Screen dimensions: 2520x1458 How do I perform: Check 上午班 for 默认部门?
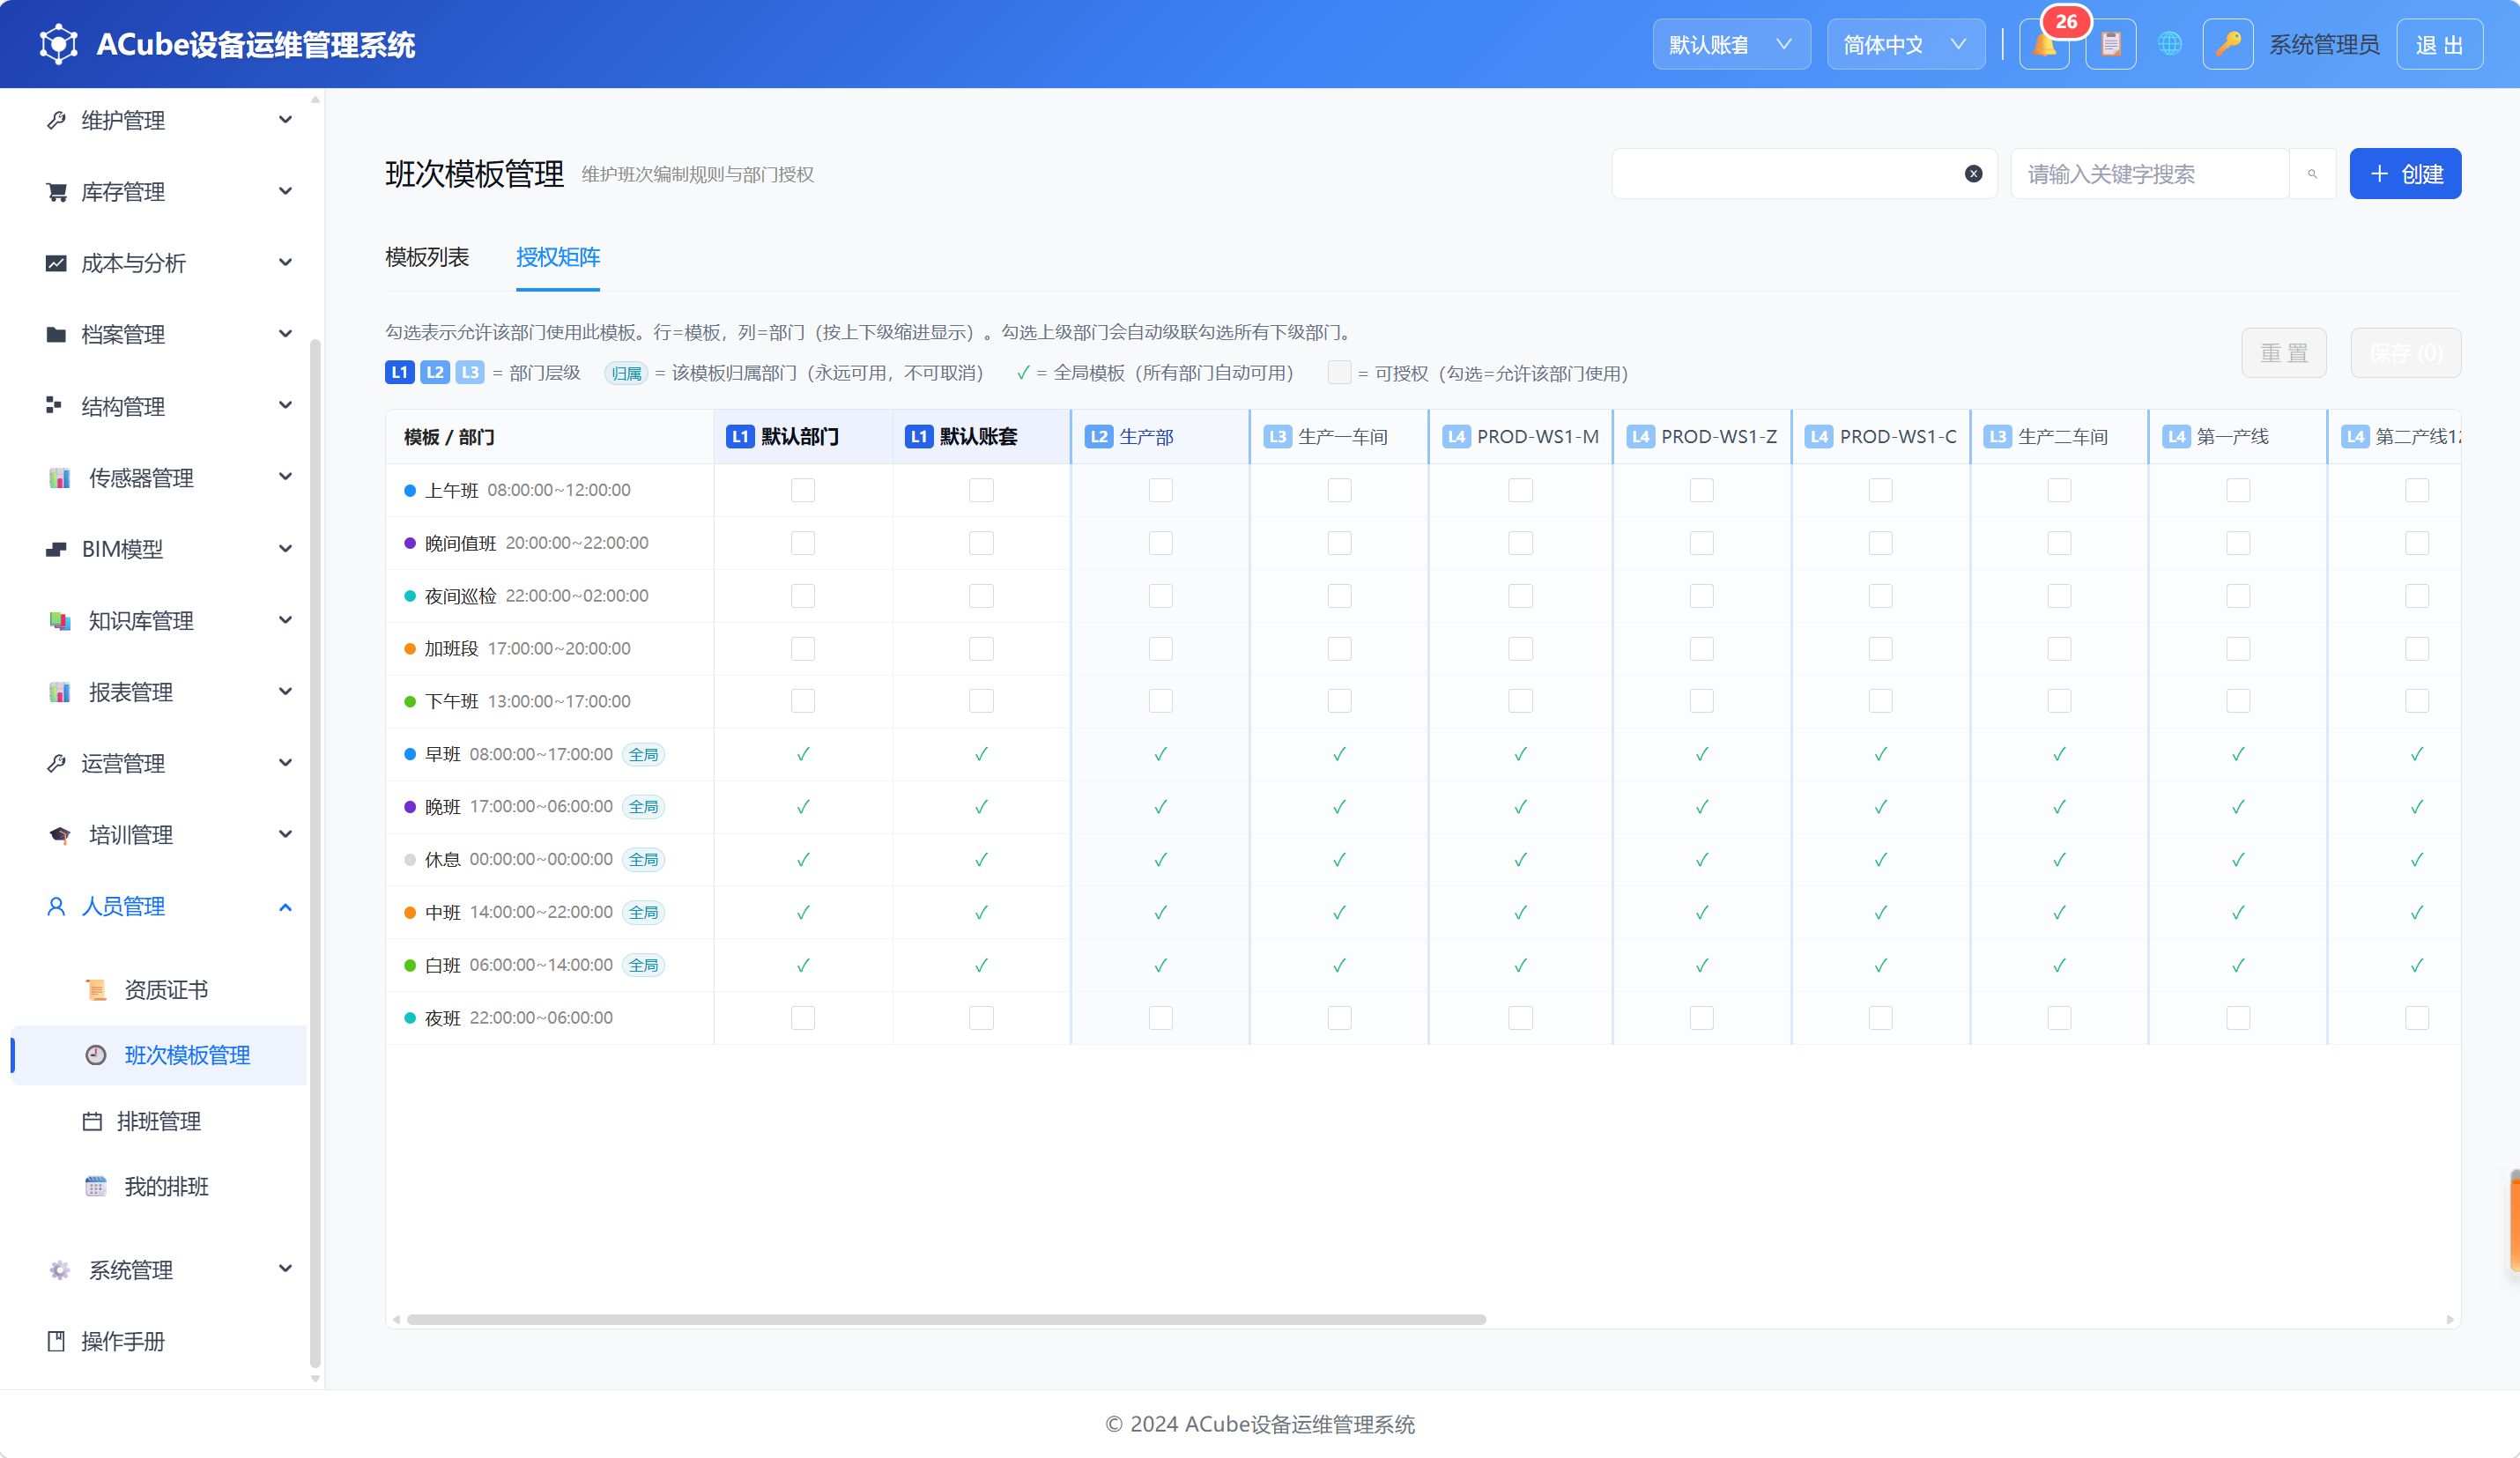click(x=803, y=490)
